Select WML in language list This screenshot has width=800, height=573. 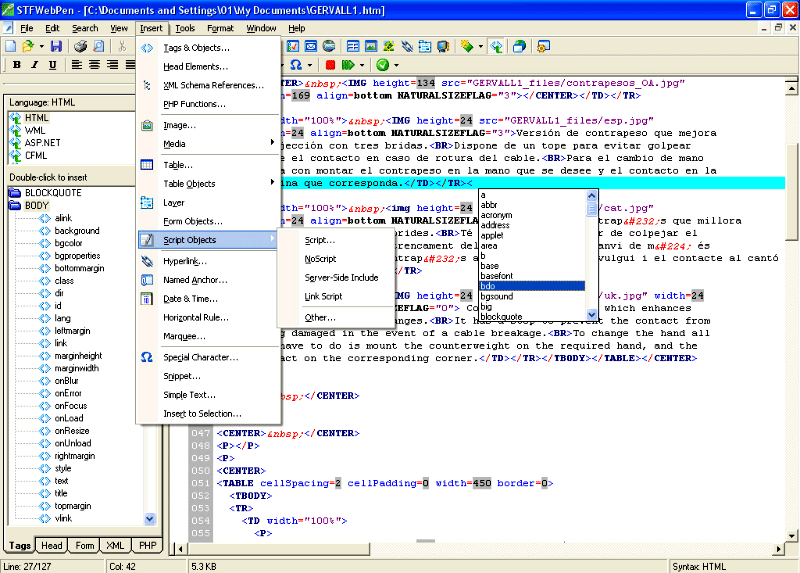(35, 131)
